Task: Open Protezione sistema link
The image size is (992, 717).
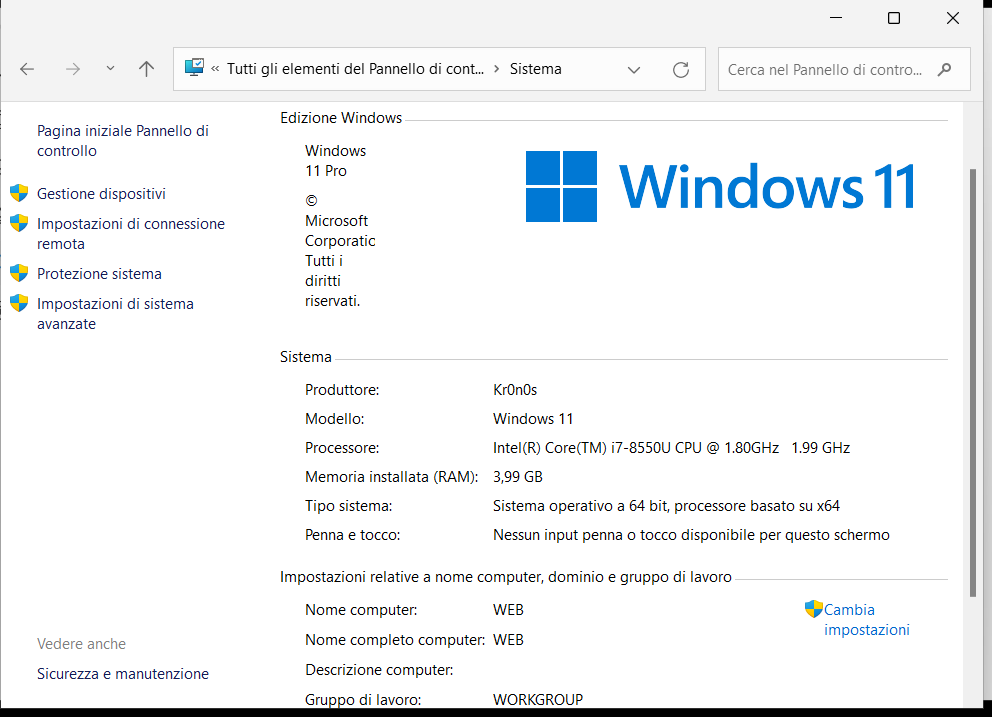Action: point(99,274)
